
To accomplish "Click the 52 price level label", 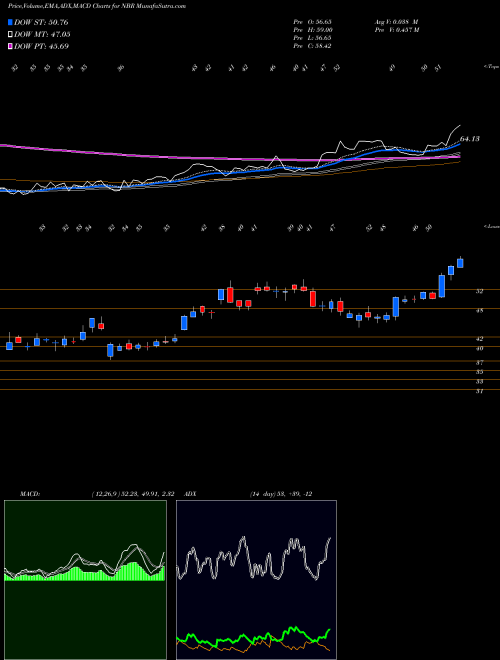I will pyautogui.click(x=479, y=291).
